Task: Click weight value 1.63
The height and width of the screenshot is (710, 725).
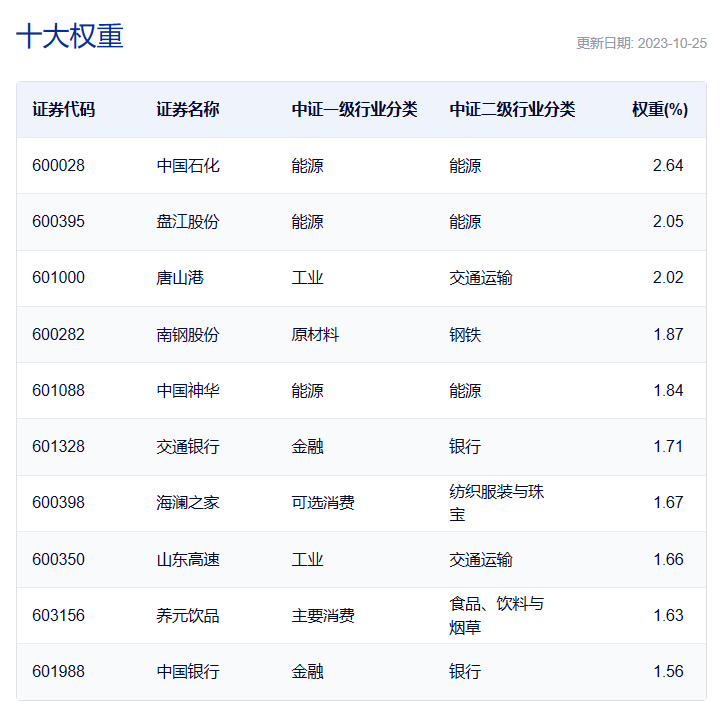Action: (668, 615)
